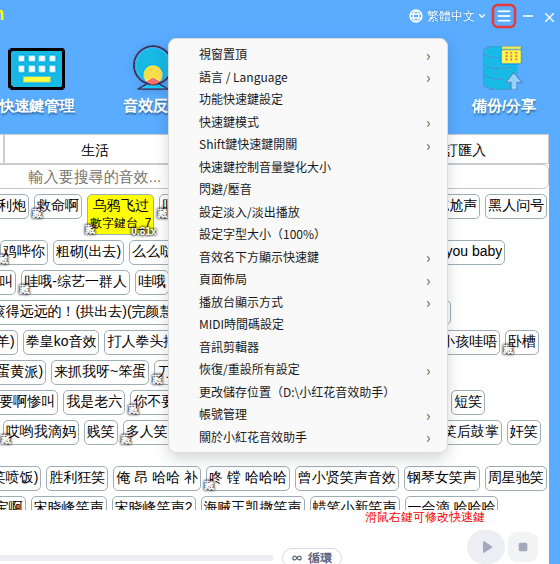Choose 閃避/壓音 menu item
The height and width of the screenshot is (564, 560).
point(308,190)
